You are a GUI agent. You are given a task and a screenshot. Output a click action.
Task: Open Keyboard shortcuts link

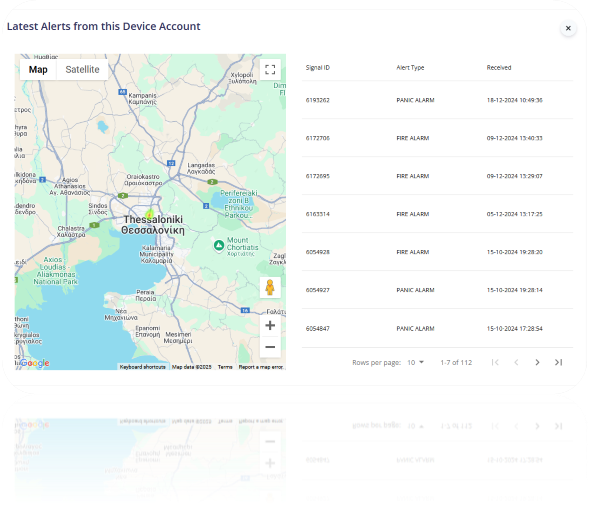[142, 367]
